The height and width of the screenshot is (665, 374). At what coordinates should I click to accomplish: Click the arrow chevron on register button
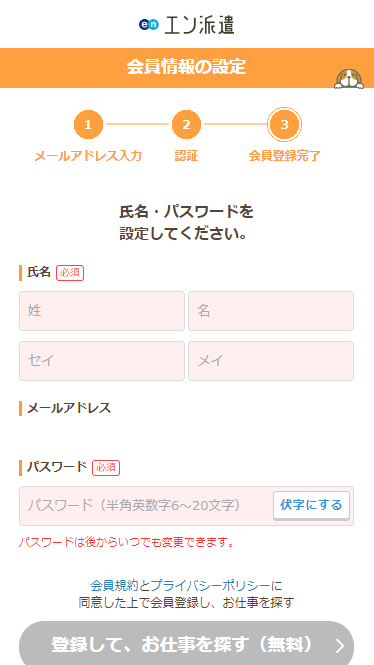point(340,645)
